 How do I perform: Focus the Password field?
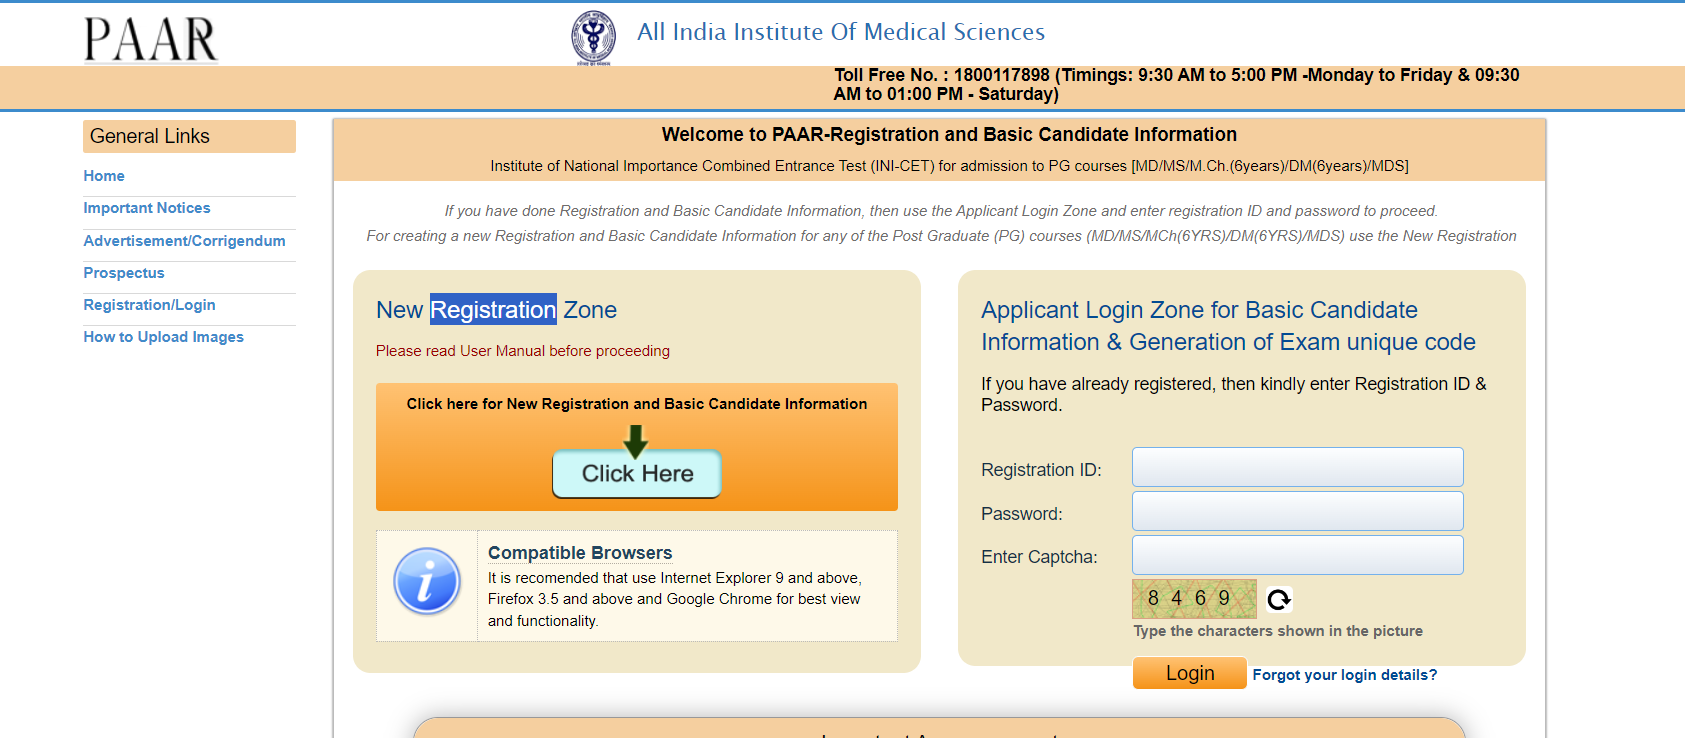click(x=1298, y=511)
